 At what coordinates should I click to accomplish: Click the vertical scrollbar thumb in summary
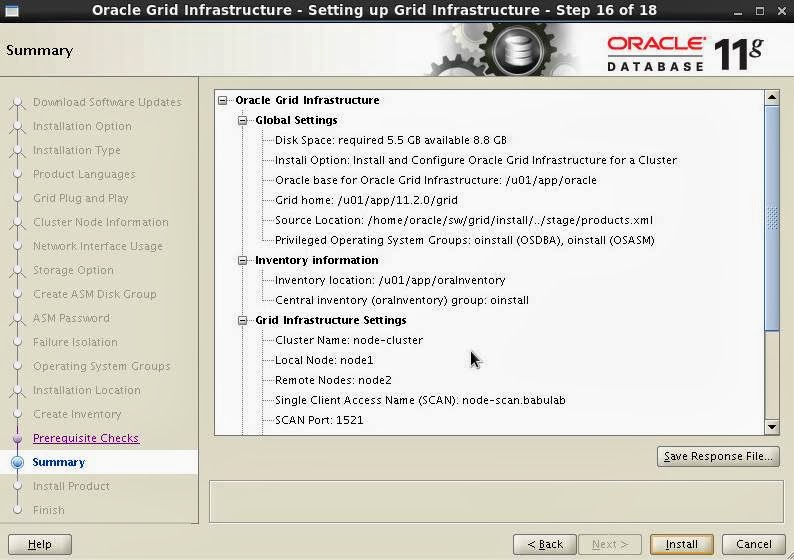tap(772, 218)
